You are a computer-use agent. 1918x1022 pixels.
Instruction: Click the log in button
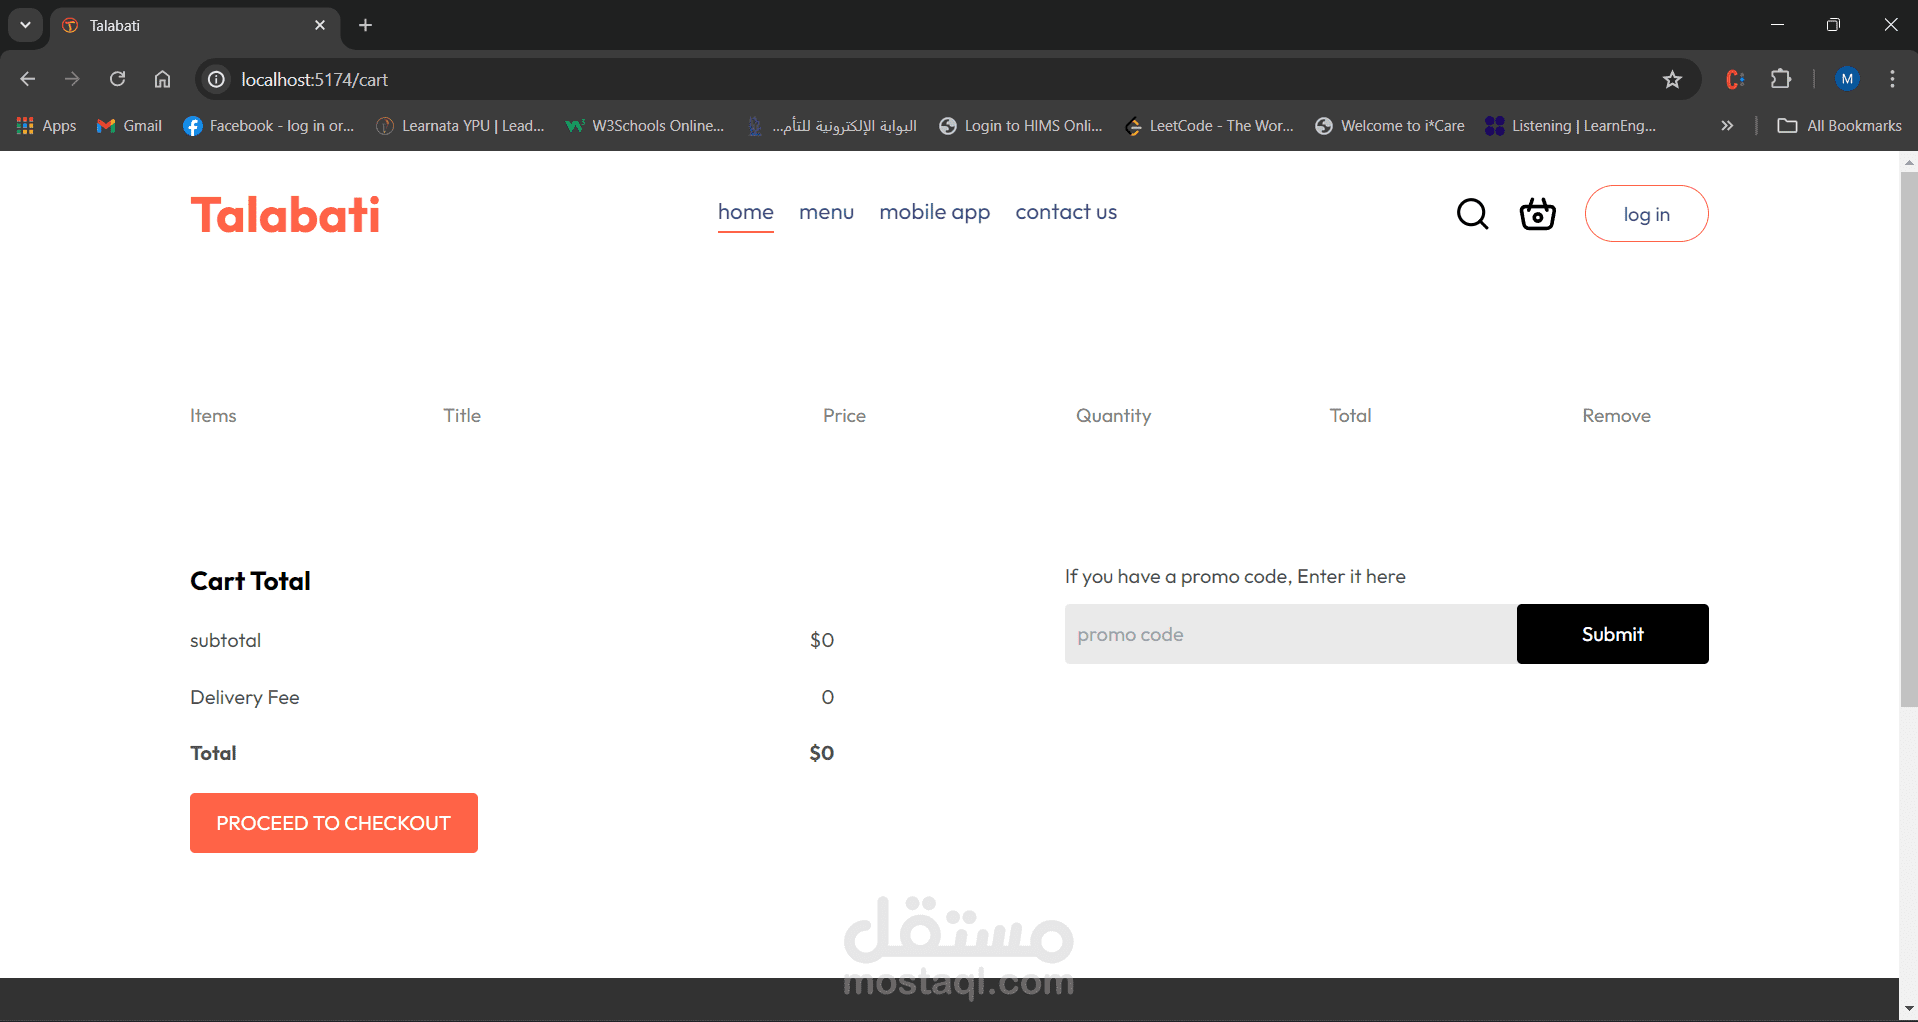coord(1646,214)
